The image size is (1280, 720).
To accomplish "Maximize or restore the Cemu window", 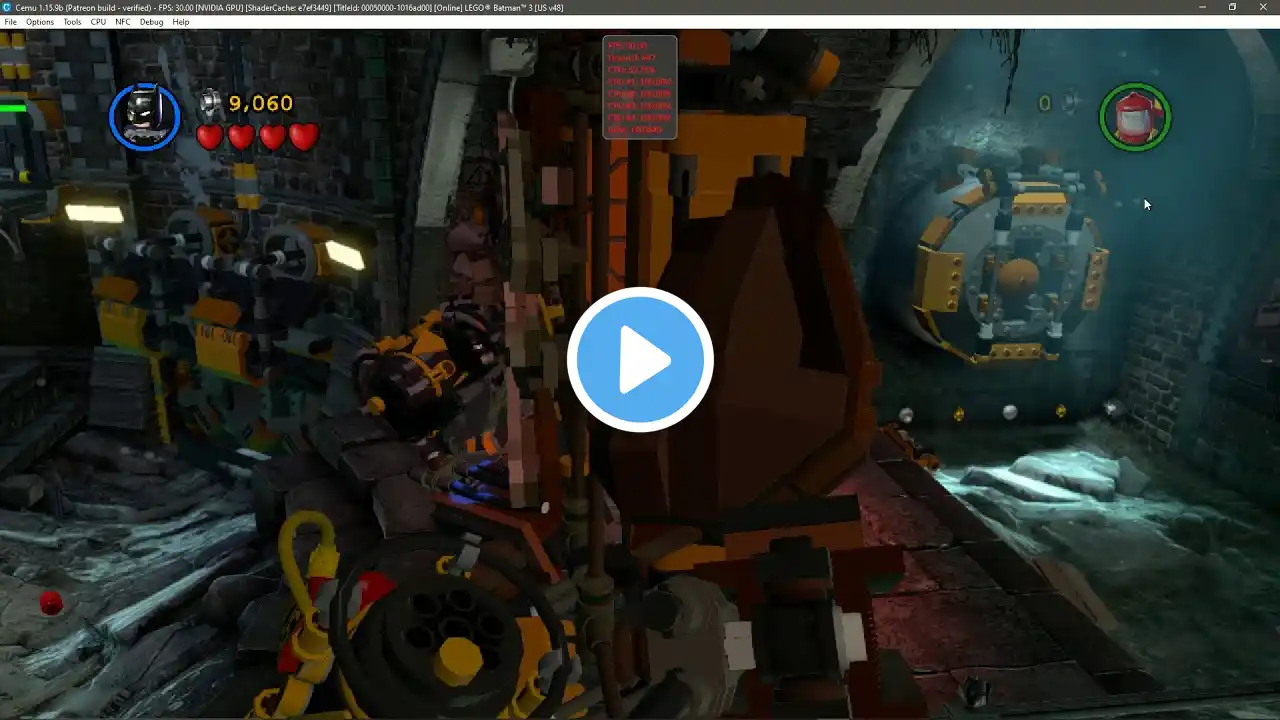I will coord(1232,7).
